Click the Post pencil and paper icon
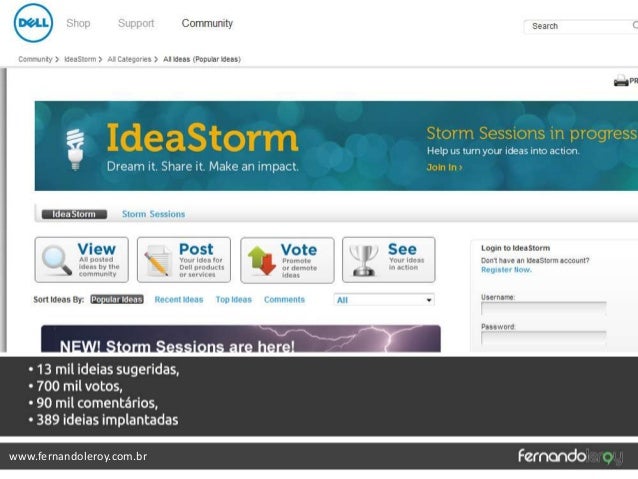 158,260
